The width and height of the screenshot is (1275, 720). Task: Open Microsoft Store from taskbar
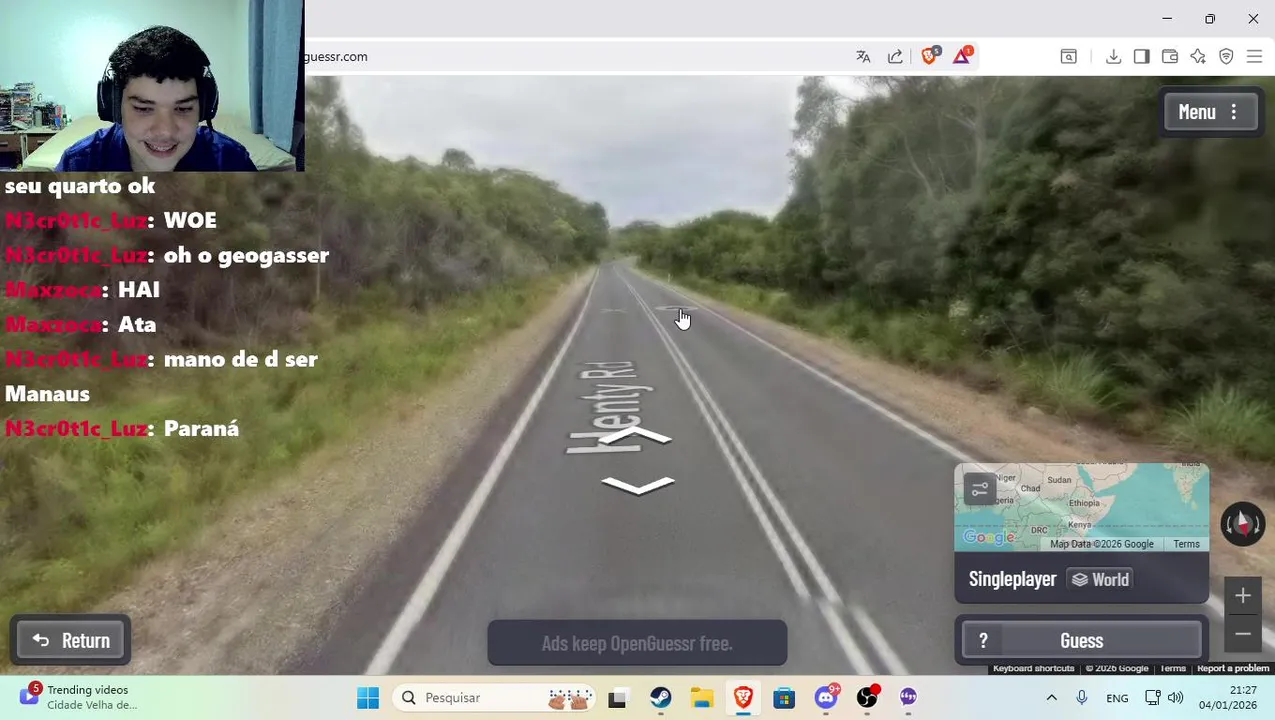click(x=784, y=698)
